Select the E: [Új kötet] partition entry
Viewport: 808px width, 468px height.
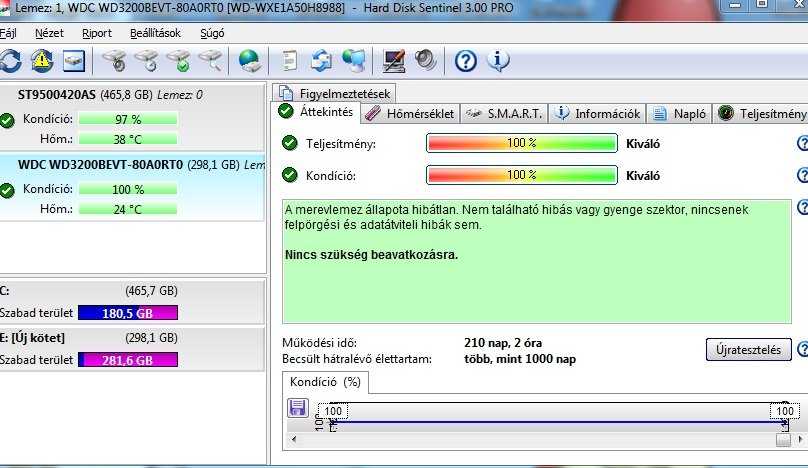132,349
